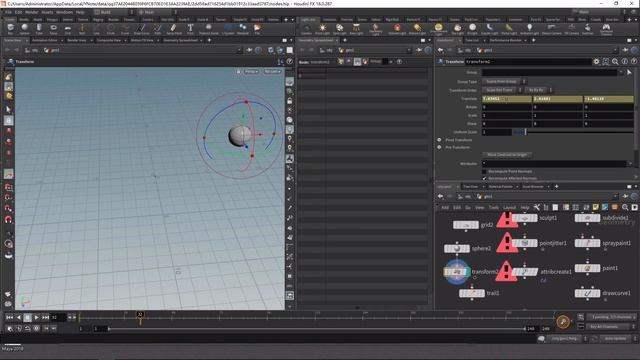Switch to the Render View tab
640x360 pixels.
(x=76, y=40)
